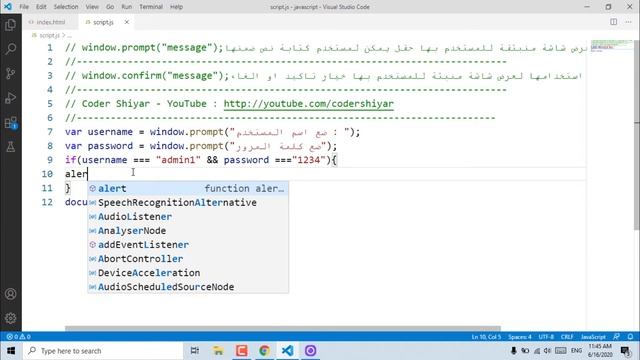Click the VS Code logo icon in title bar

click(8, 7)
